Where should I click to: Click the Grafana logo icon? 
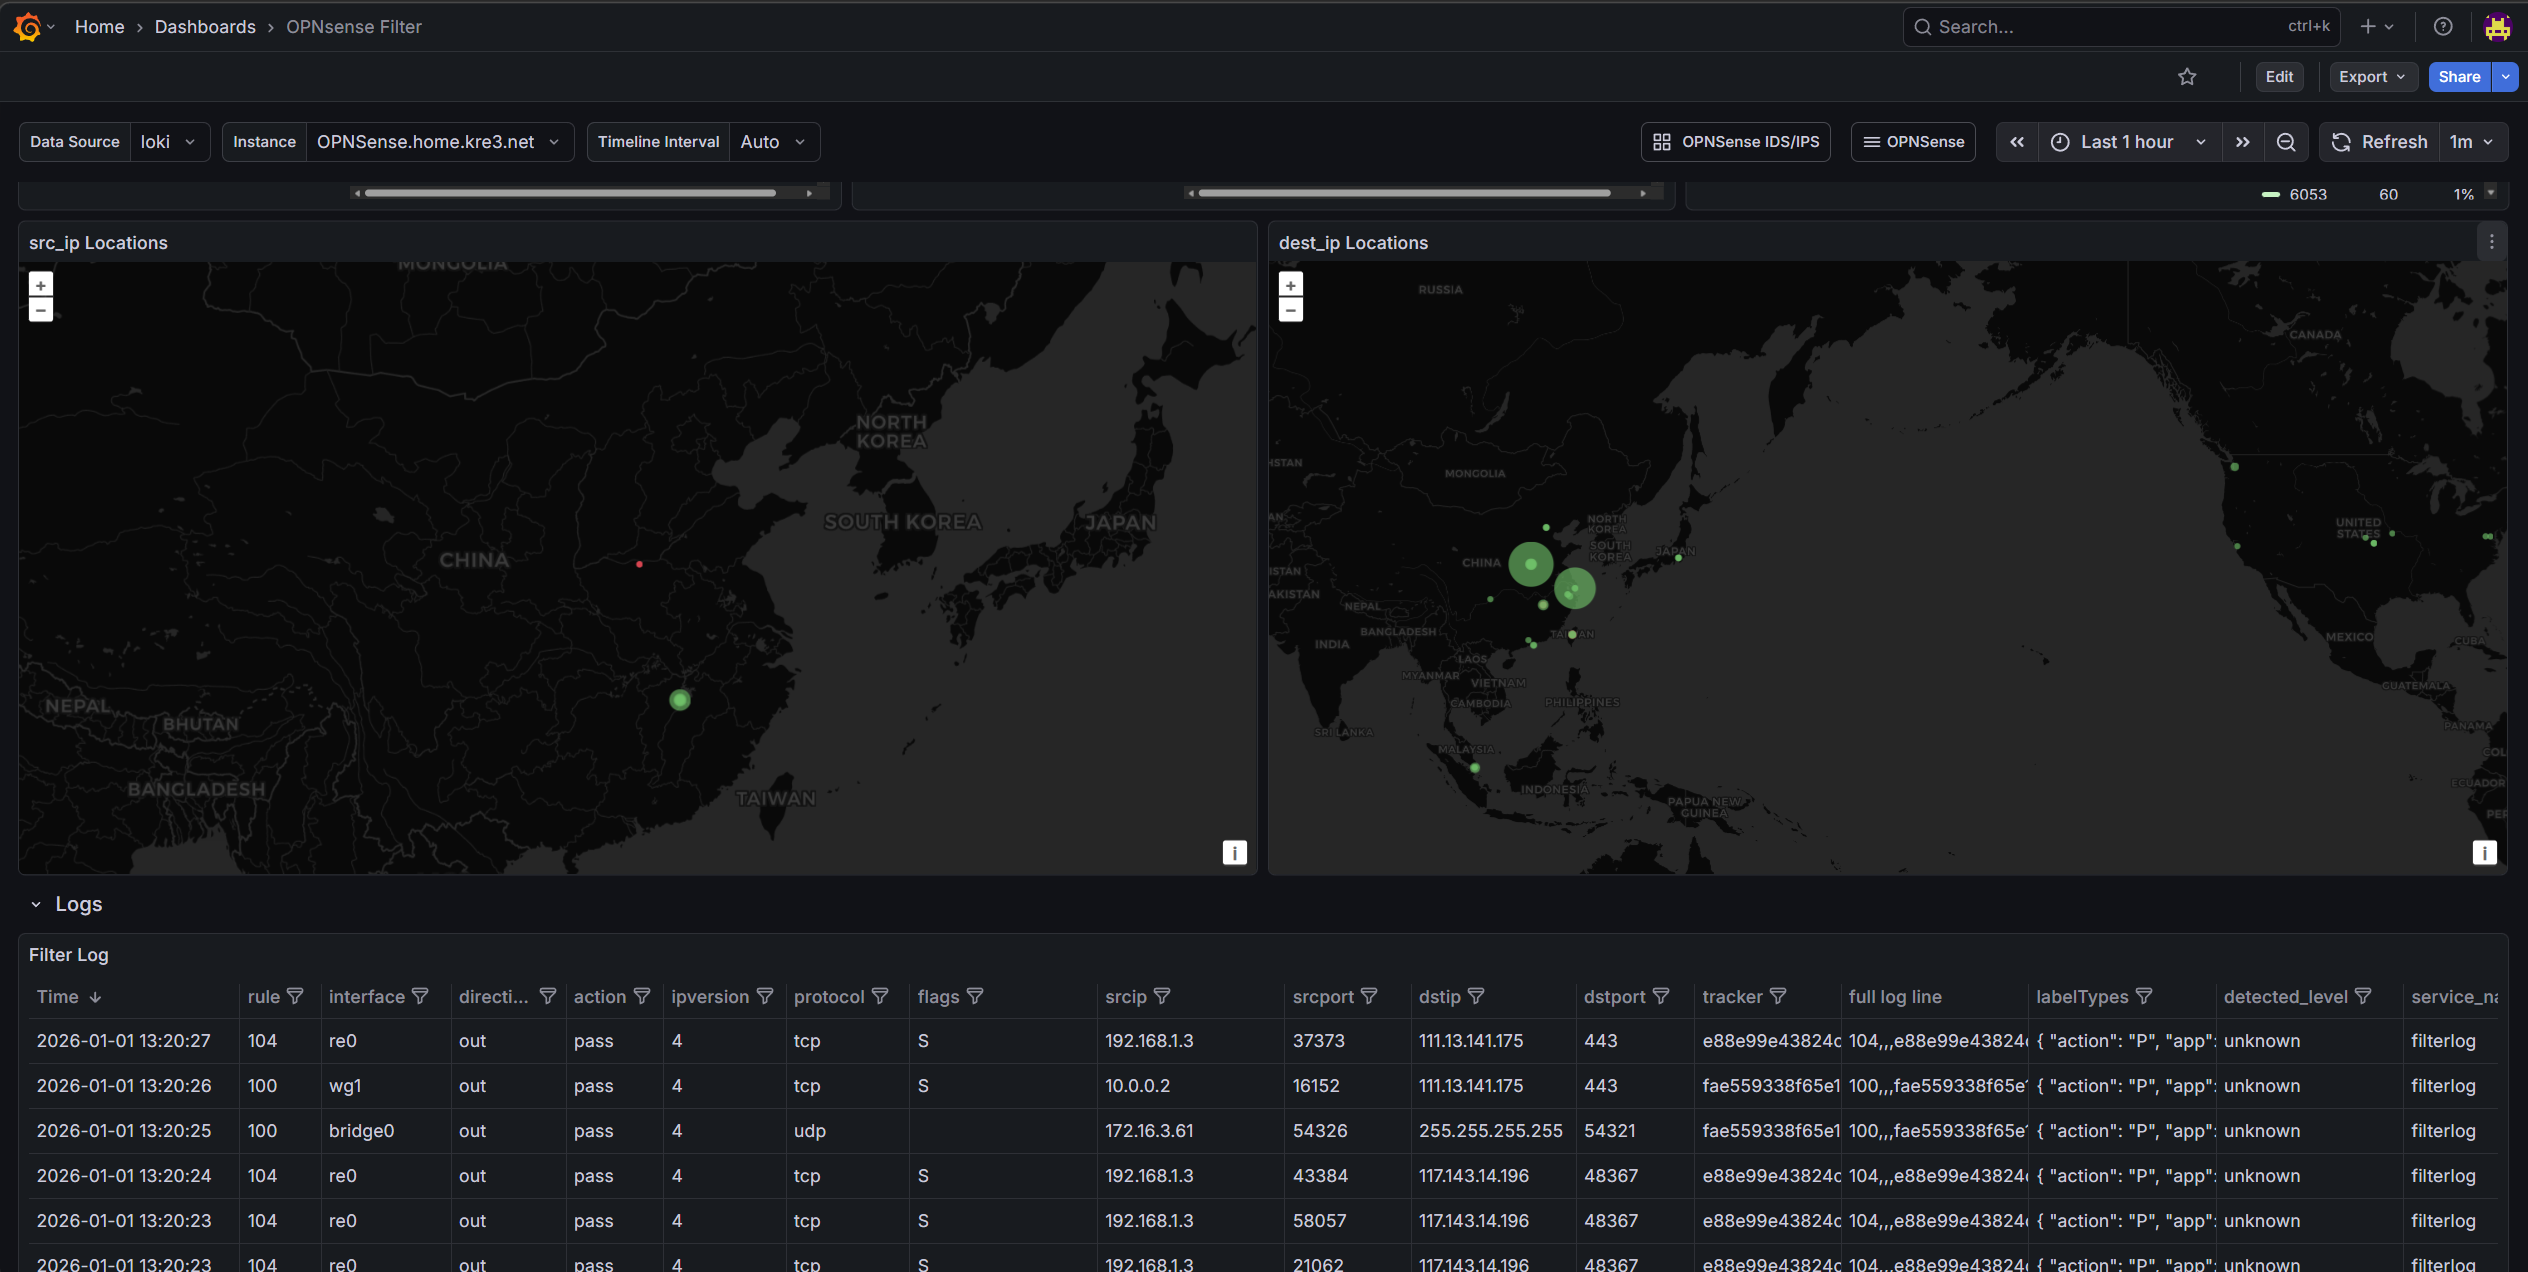[x=27, y=27]
